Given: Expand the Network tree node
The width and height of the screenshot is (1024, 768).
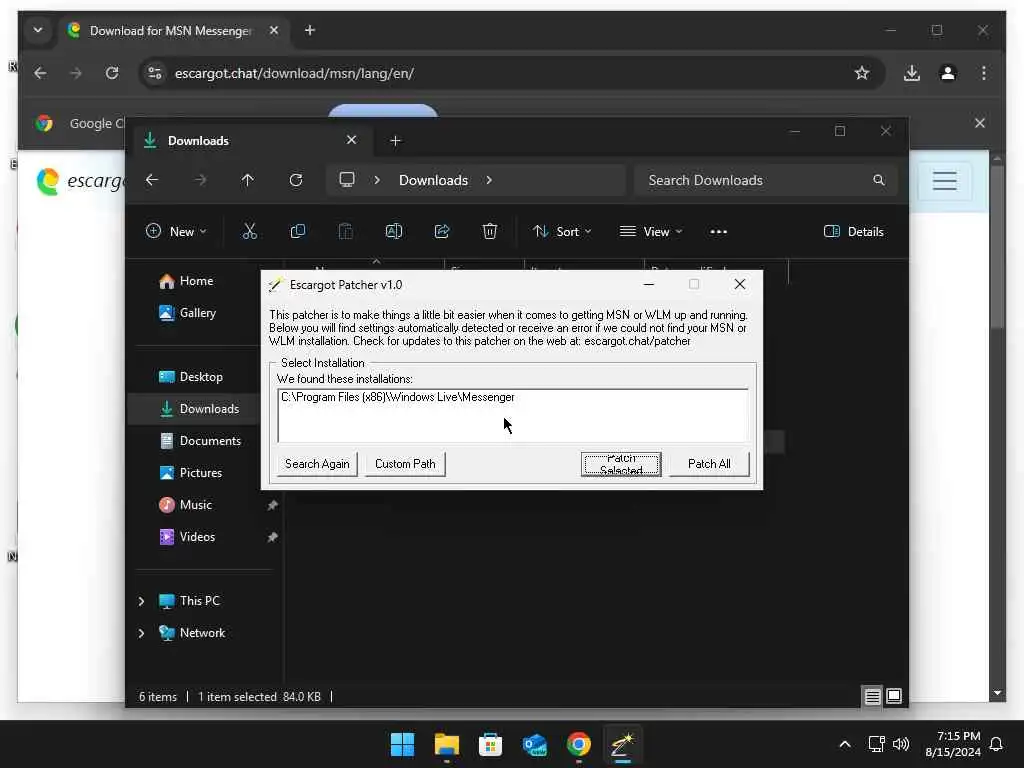Looking at the screenshot, I should pos(141,633).
